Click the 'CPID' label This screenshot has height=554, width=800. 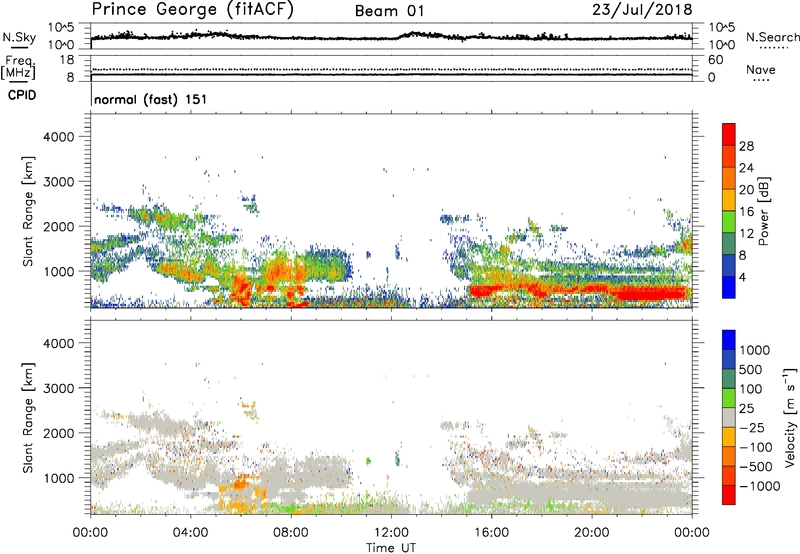[22, 95]
